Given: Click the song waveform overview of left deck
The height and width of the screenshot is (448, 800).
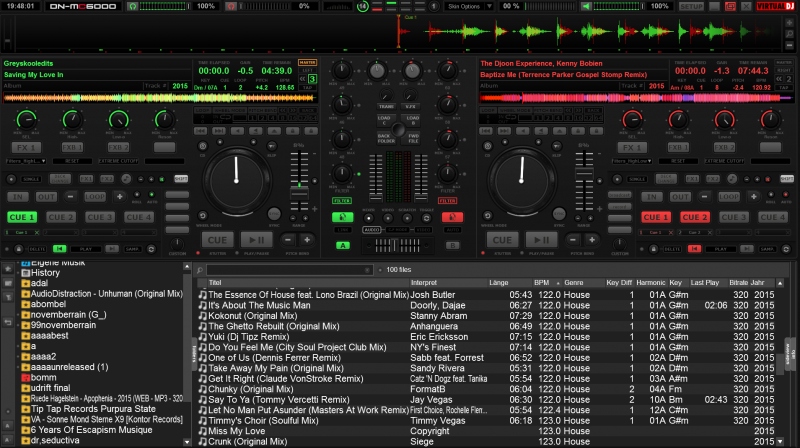Looking at the screenshot, I should click(x=159, y=97).
